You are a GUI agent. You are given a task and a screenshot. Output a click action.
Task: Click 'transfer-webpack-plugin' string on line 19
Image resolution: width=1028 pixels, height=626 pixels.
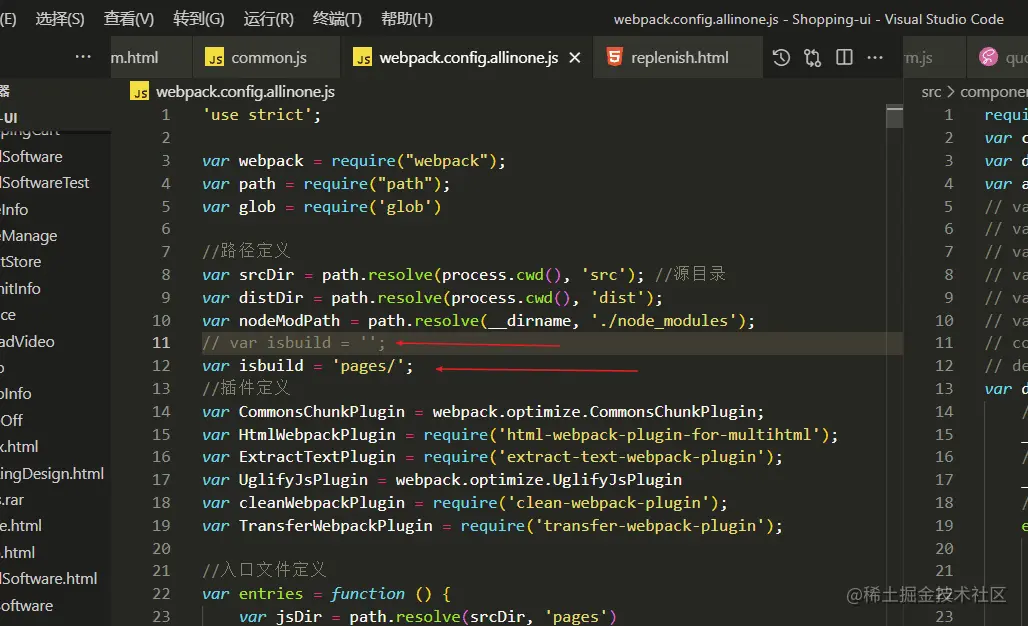(650, 526)
